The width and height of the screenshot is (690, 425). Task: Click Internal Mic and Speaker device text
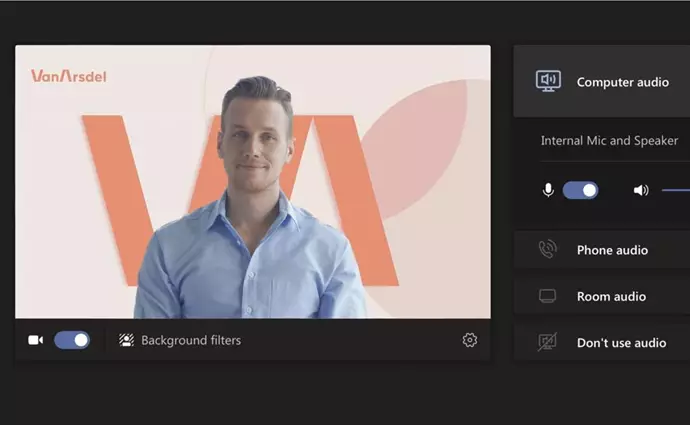click(x=609, y=141)
